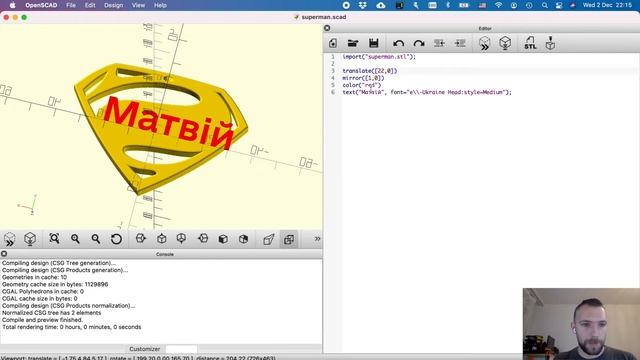Export the model as STL

click(x=530, y=43)
